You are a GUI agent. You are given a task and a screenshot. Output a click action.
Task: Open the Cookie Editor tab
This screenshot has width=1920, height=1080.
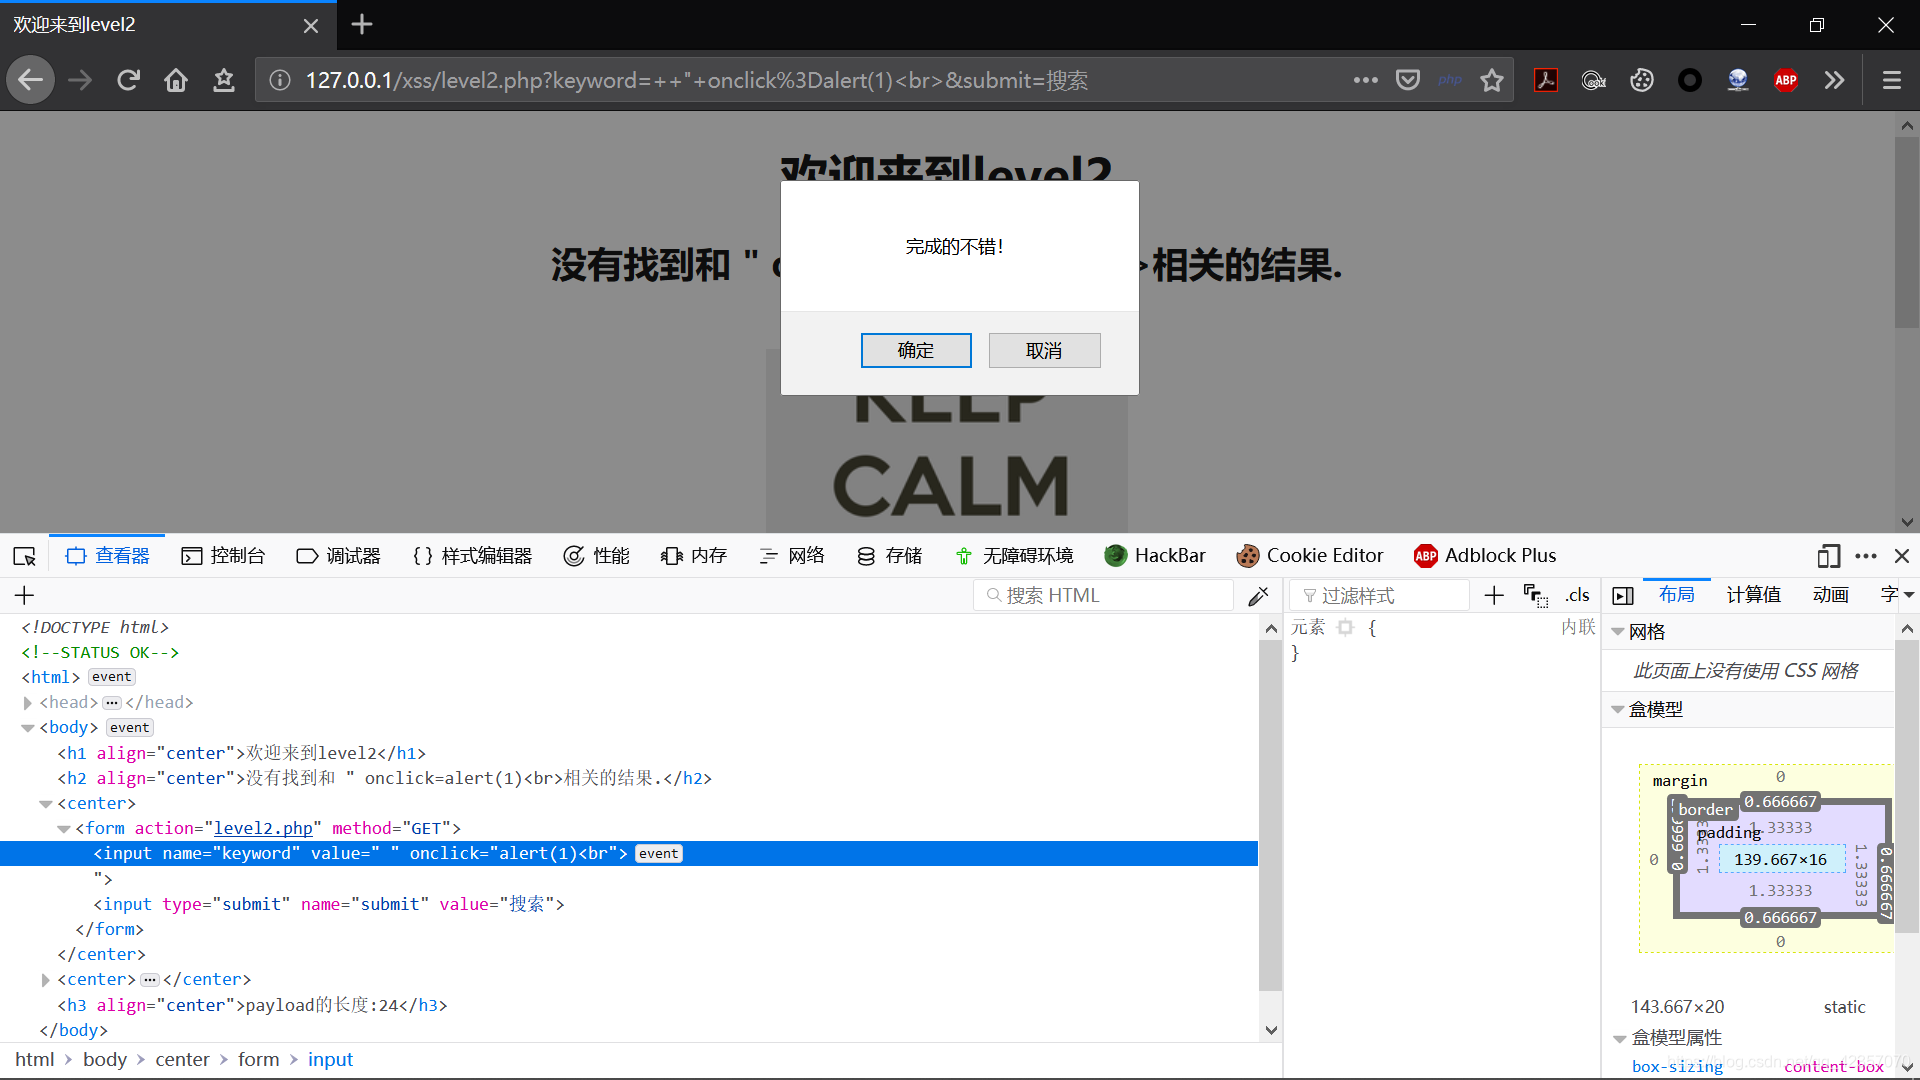1310,556
